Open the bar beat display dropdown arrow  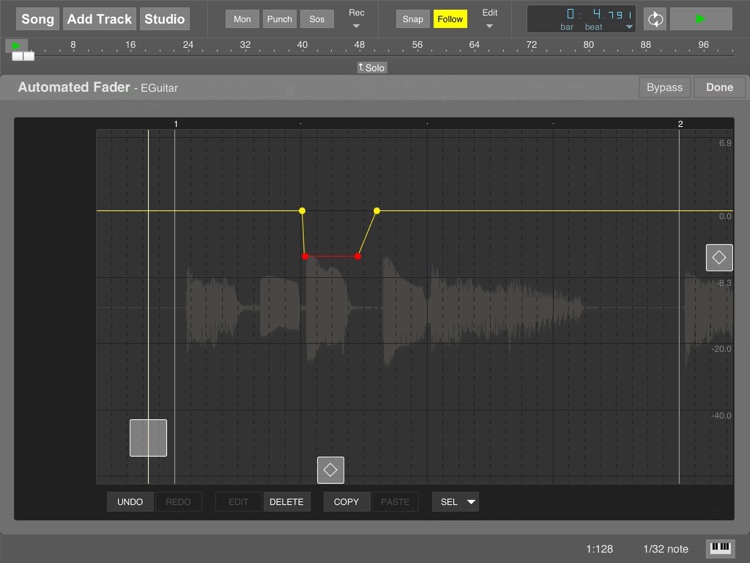tap(629, 27)
